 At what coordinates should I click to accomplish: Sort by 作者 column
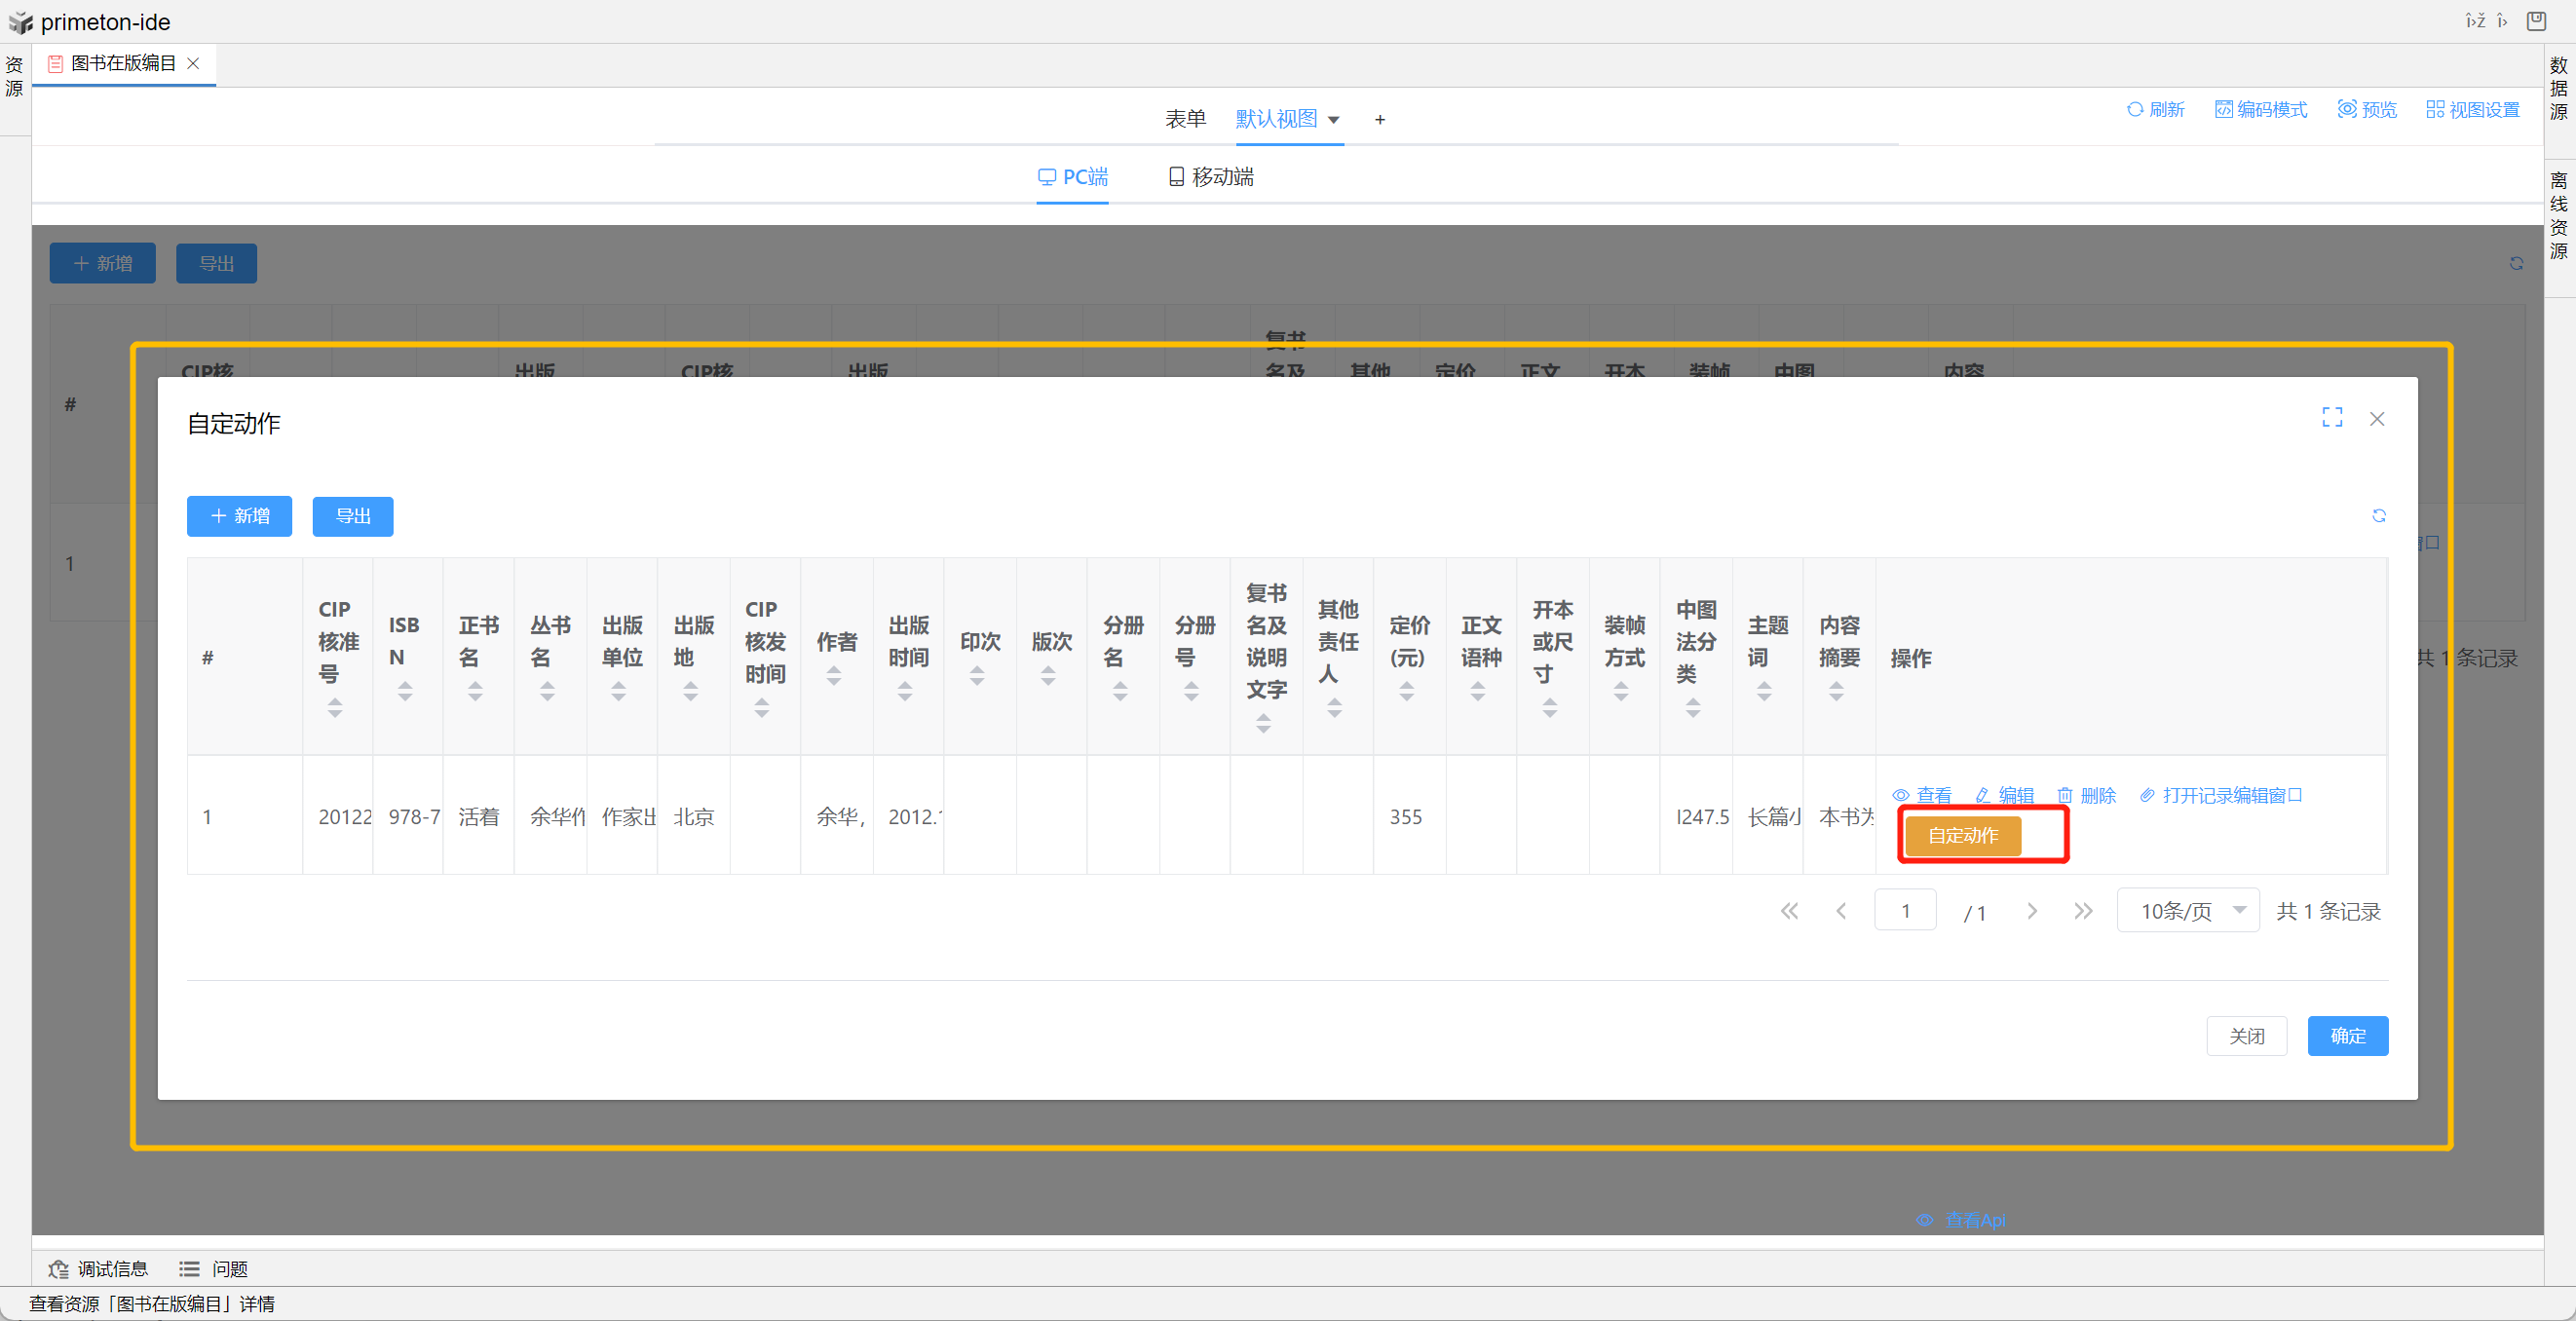coord(834,676)
